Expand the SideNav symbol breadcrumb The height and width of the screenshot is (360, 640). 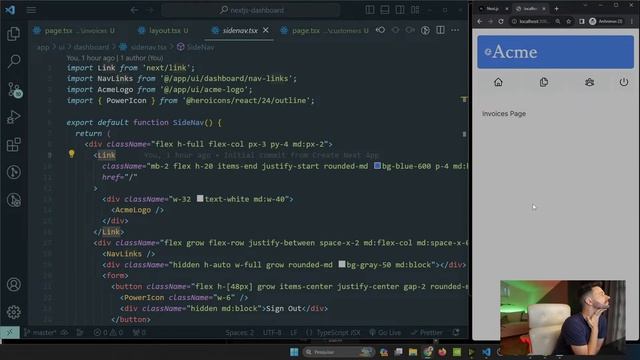point(196,47)
